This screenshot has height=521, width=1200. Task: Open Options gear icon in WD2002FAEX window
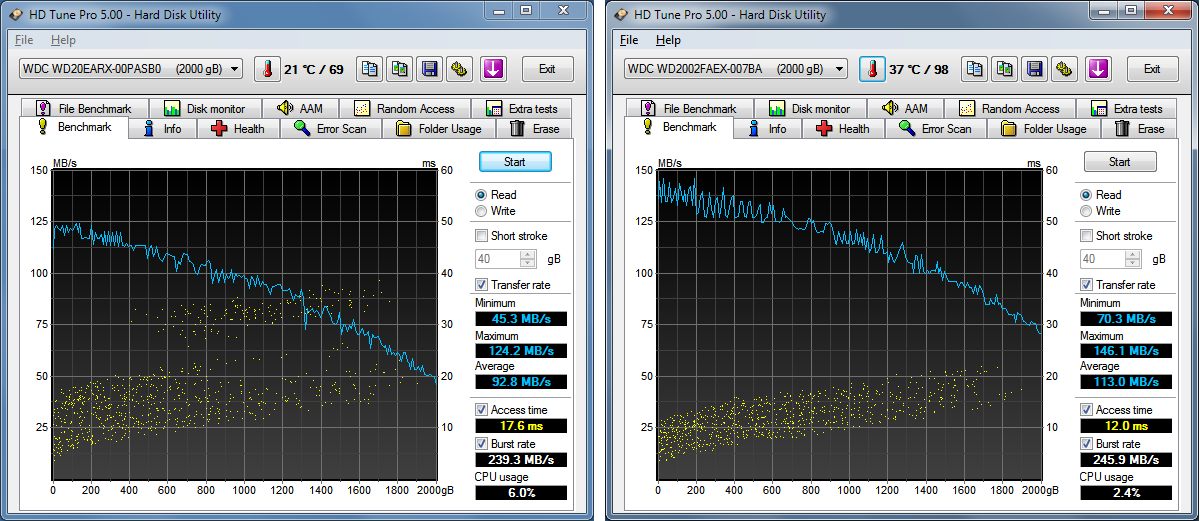point(1065,69)
